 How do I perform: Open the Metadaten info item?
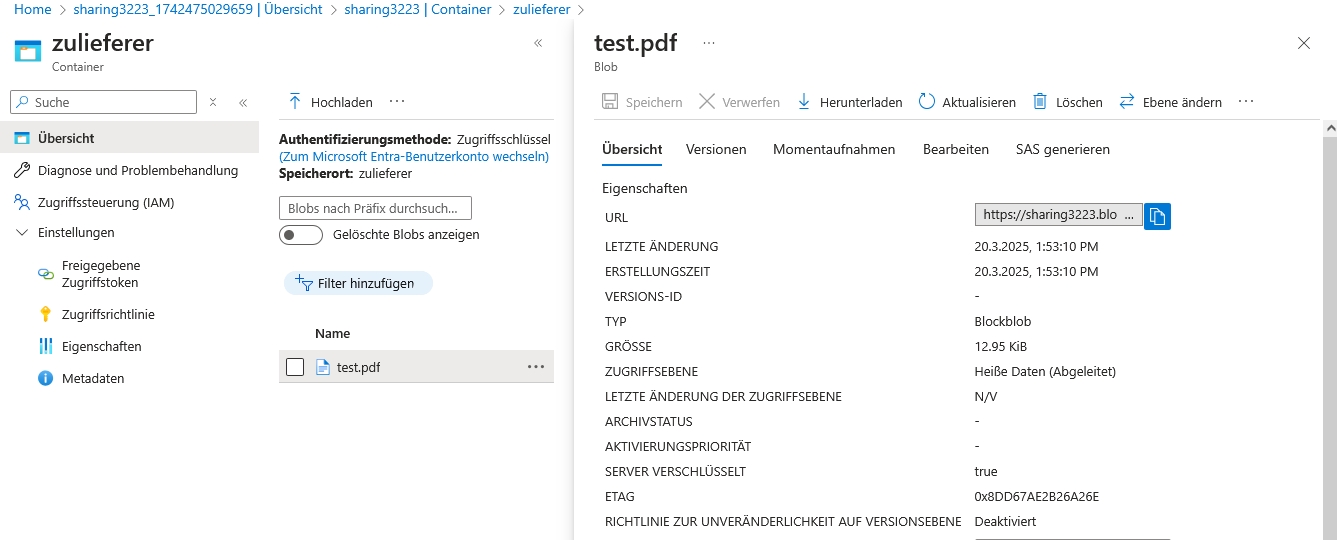(x=93, y=379)
